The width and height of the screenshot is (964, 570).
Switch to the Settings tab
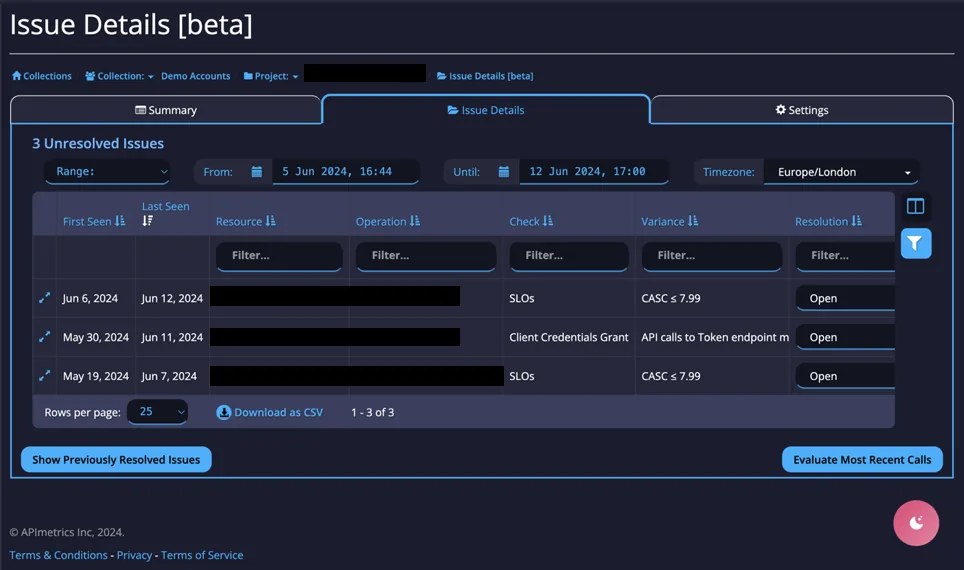pos(802,110)
